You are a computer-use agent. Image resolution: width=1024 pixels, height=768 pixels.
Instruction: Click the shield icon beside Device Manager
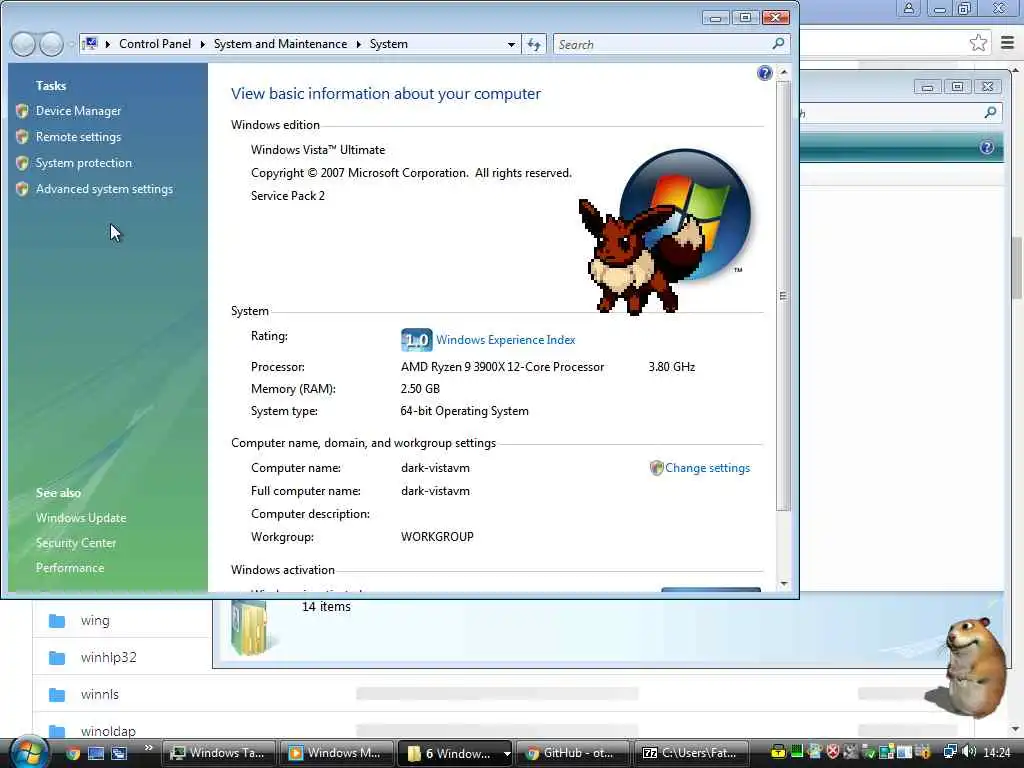click(22, 111)
